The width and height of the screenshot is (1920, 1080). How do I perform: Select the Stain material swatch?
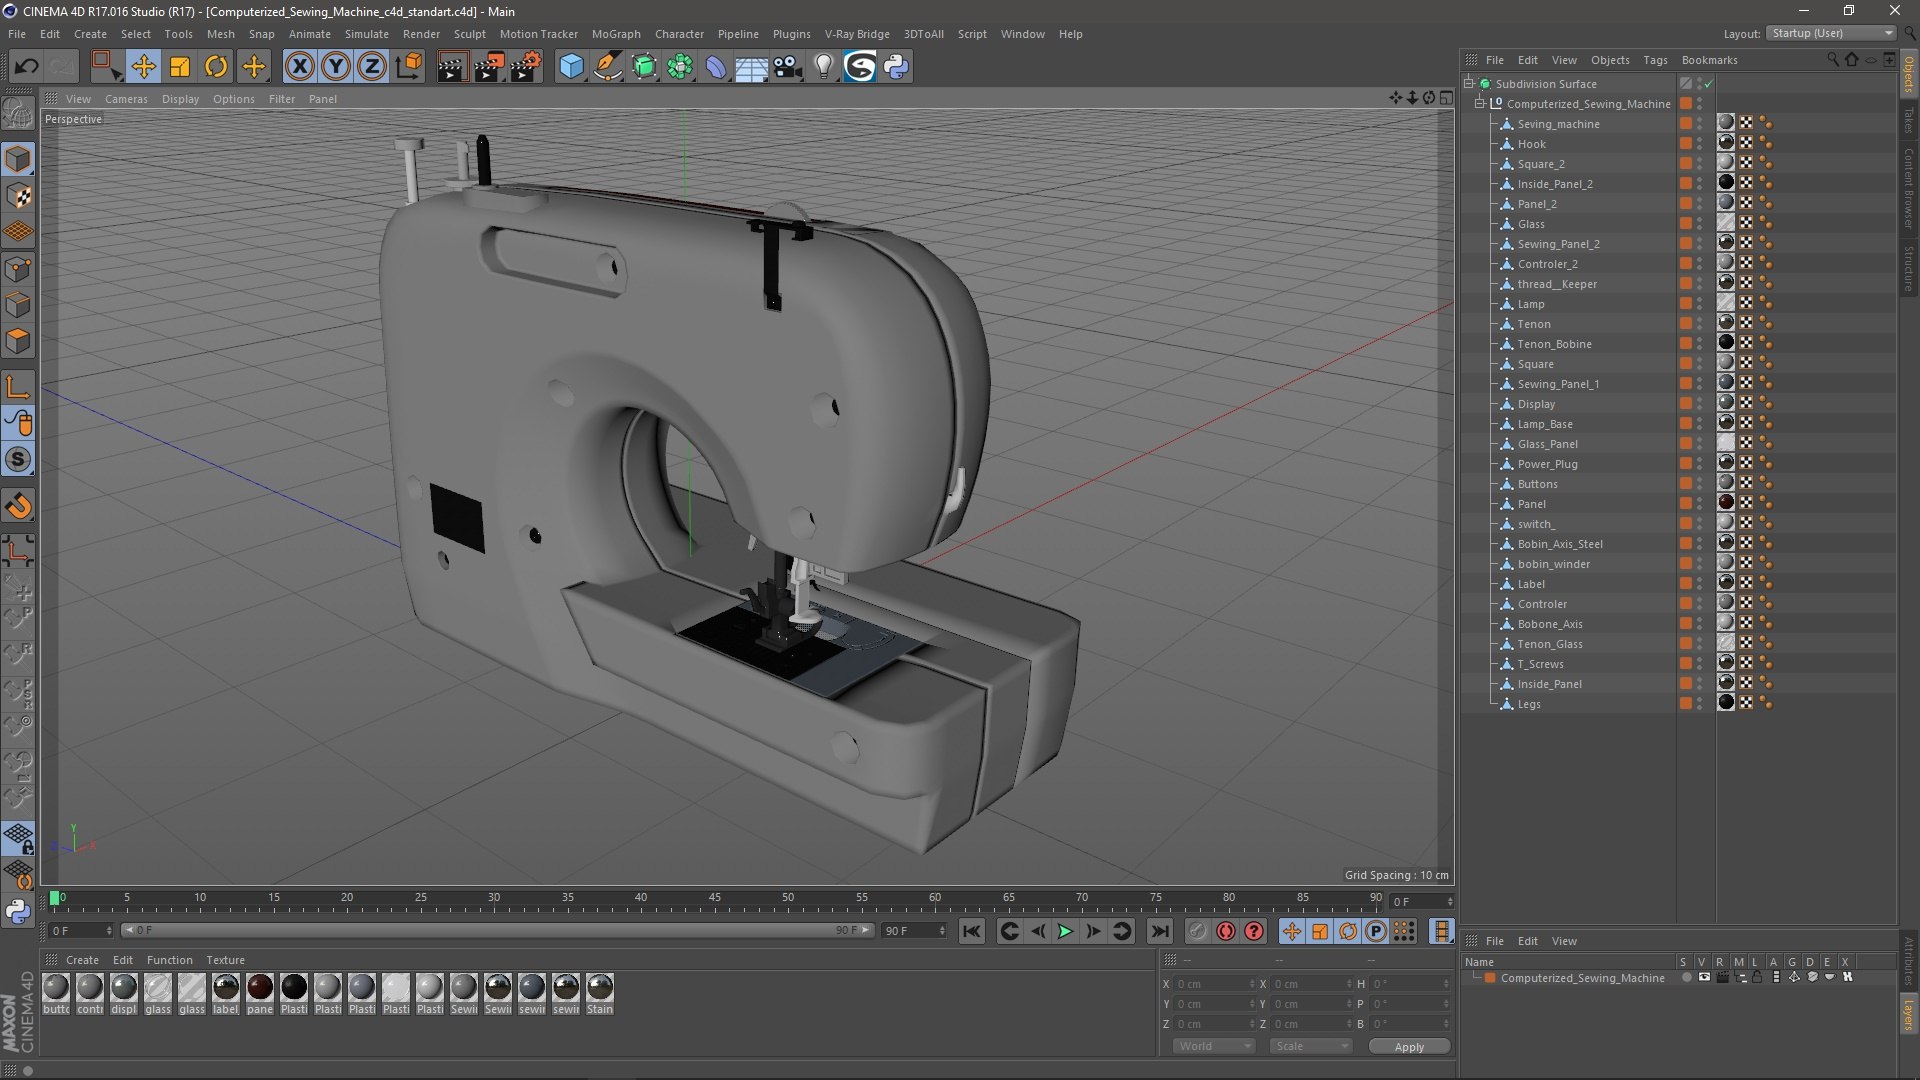(600, 994)
